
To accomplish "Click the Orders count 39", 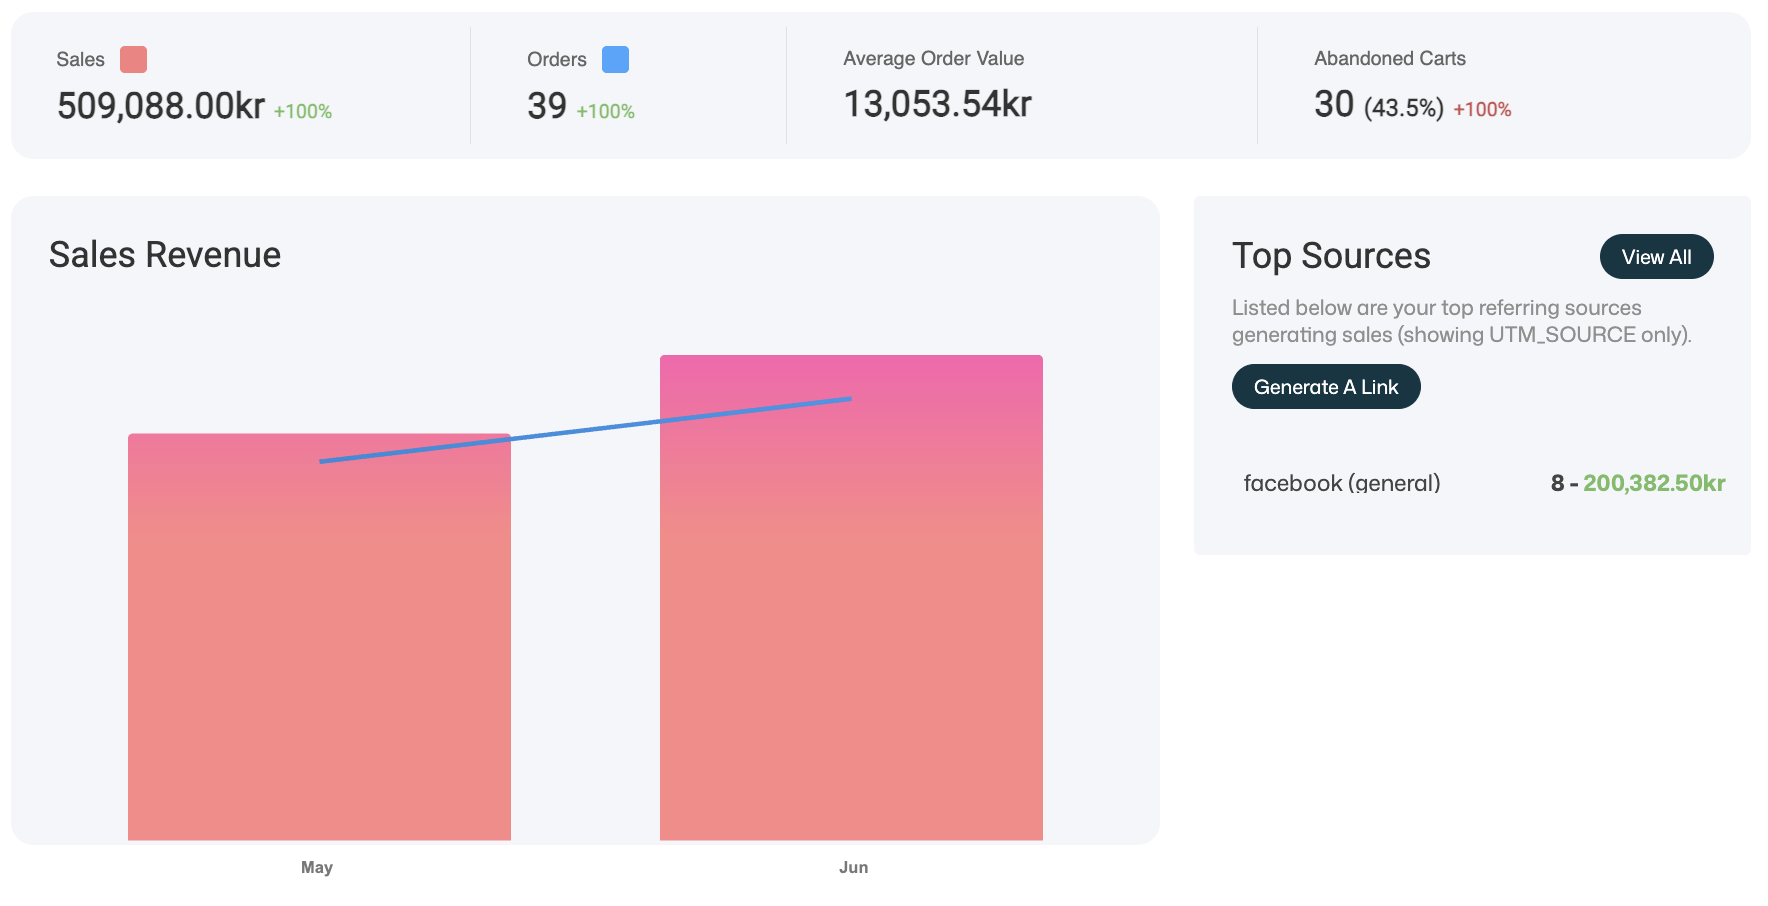I will [547, 106].
